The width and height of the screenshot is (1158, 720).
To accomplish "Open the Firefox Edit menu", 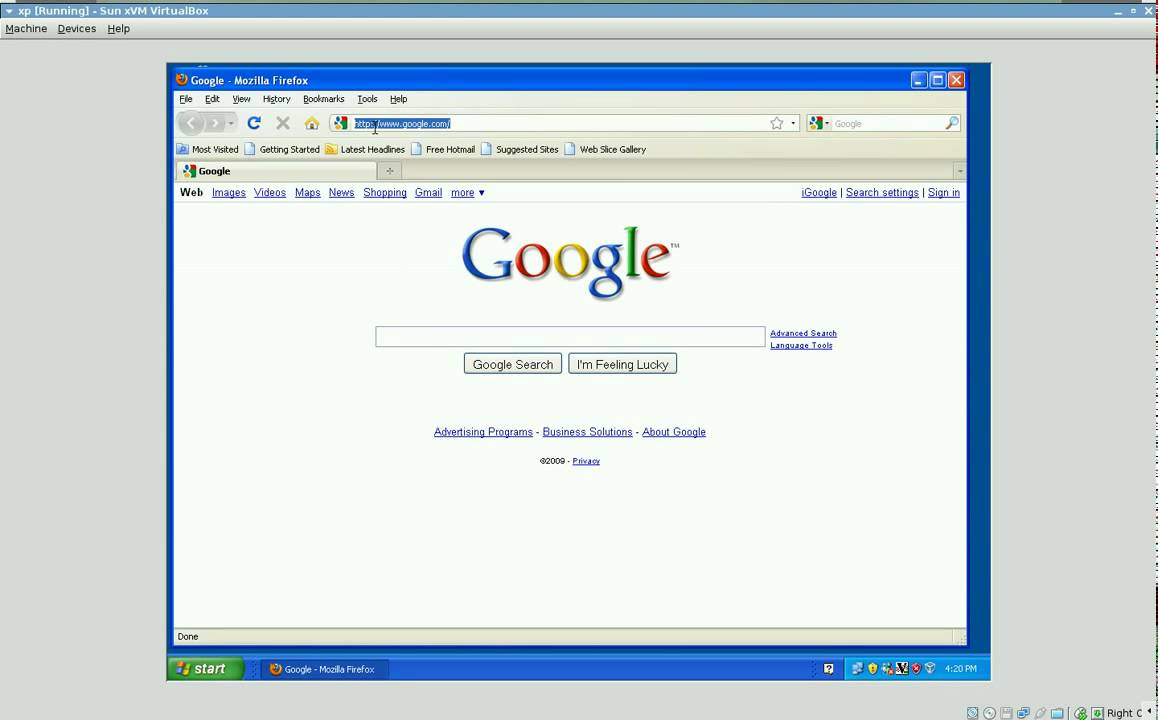I will (x=212, y=99).
